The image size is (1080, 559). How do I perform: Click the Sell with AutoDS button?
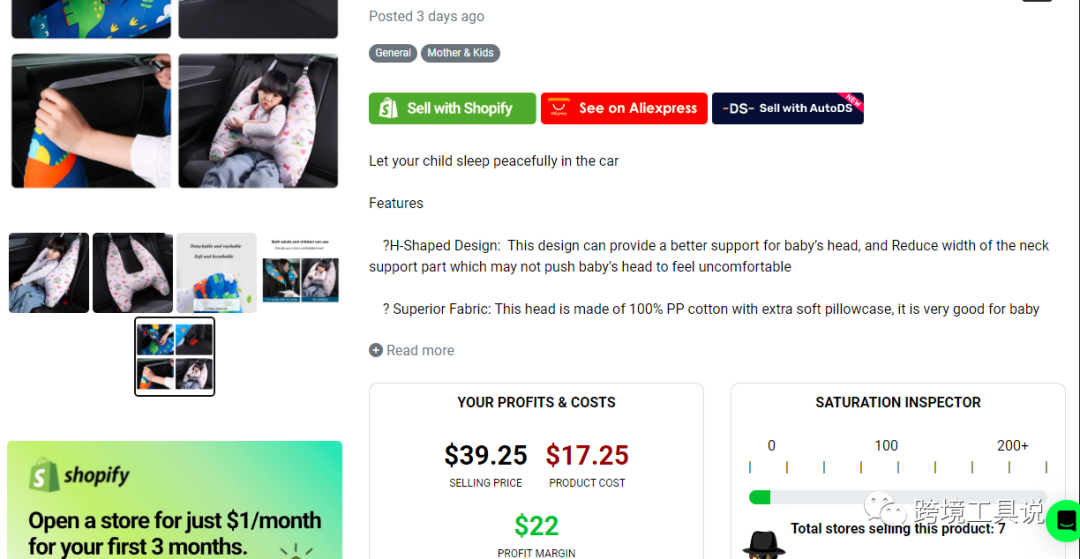787,108
